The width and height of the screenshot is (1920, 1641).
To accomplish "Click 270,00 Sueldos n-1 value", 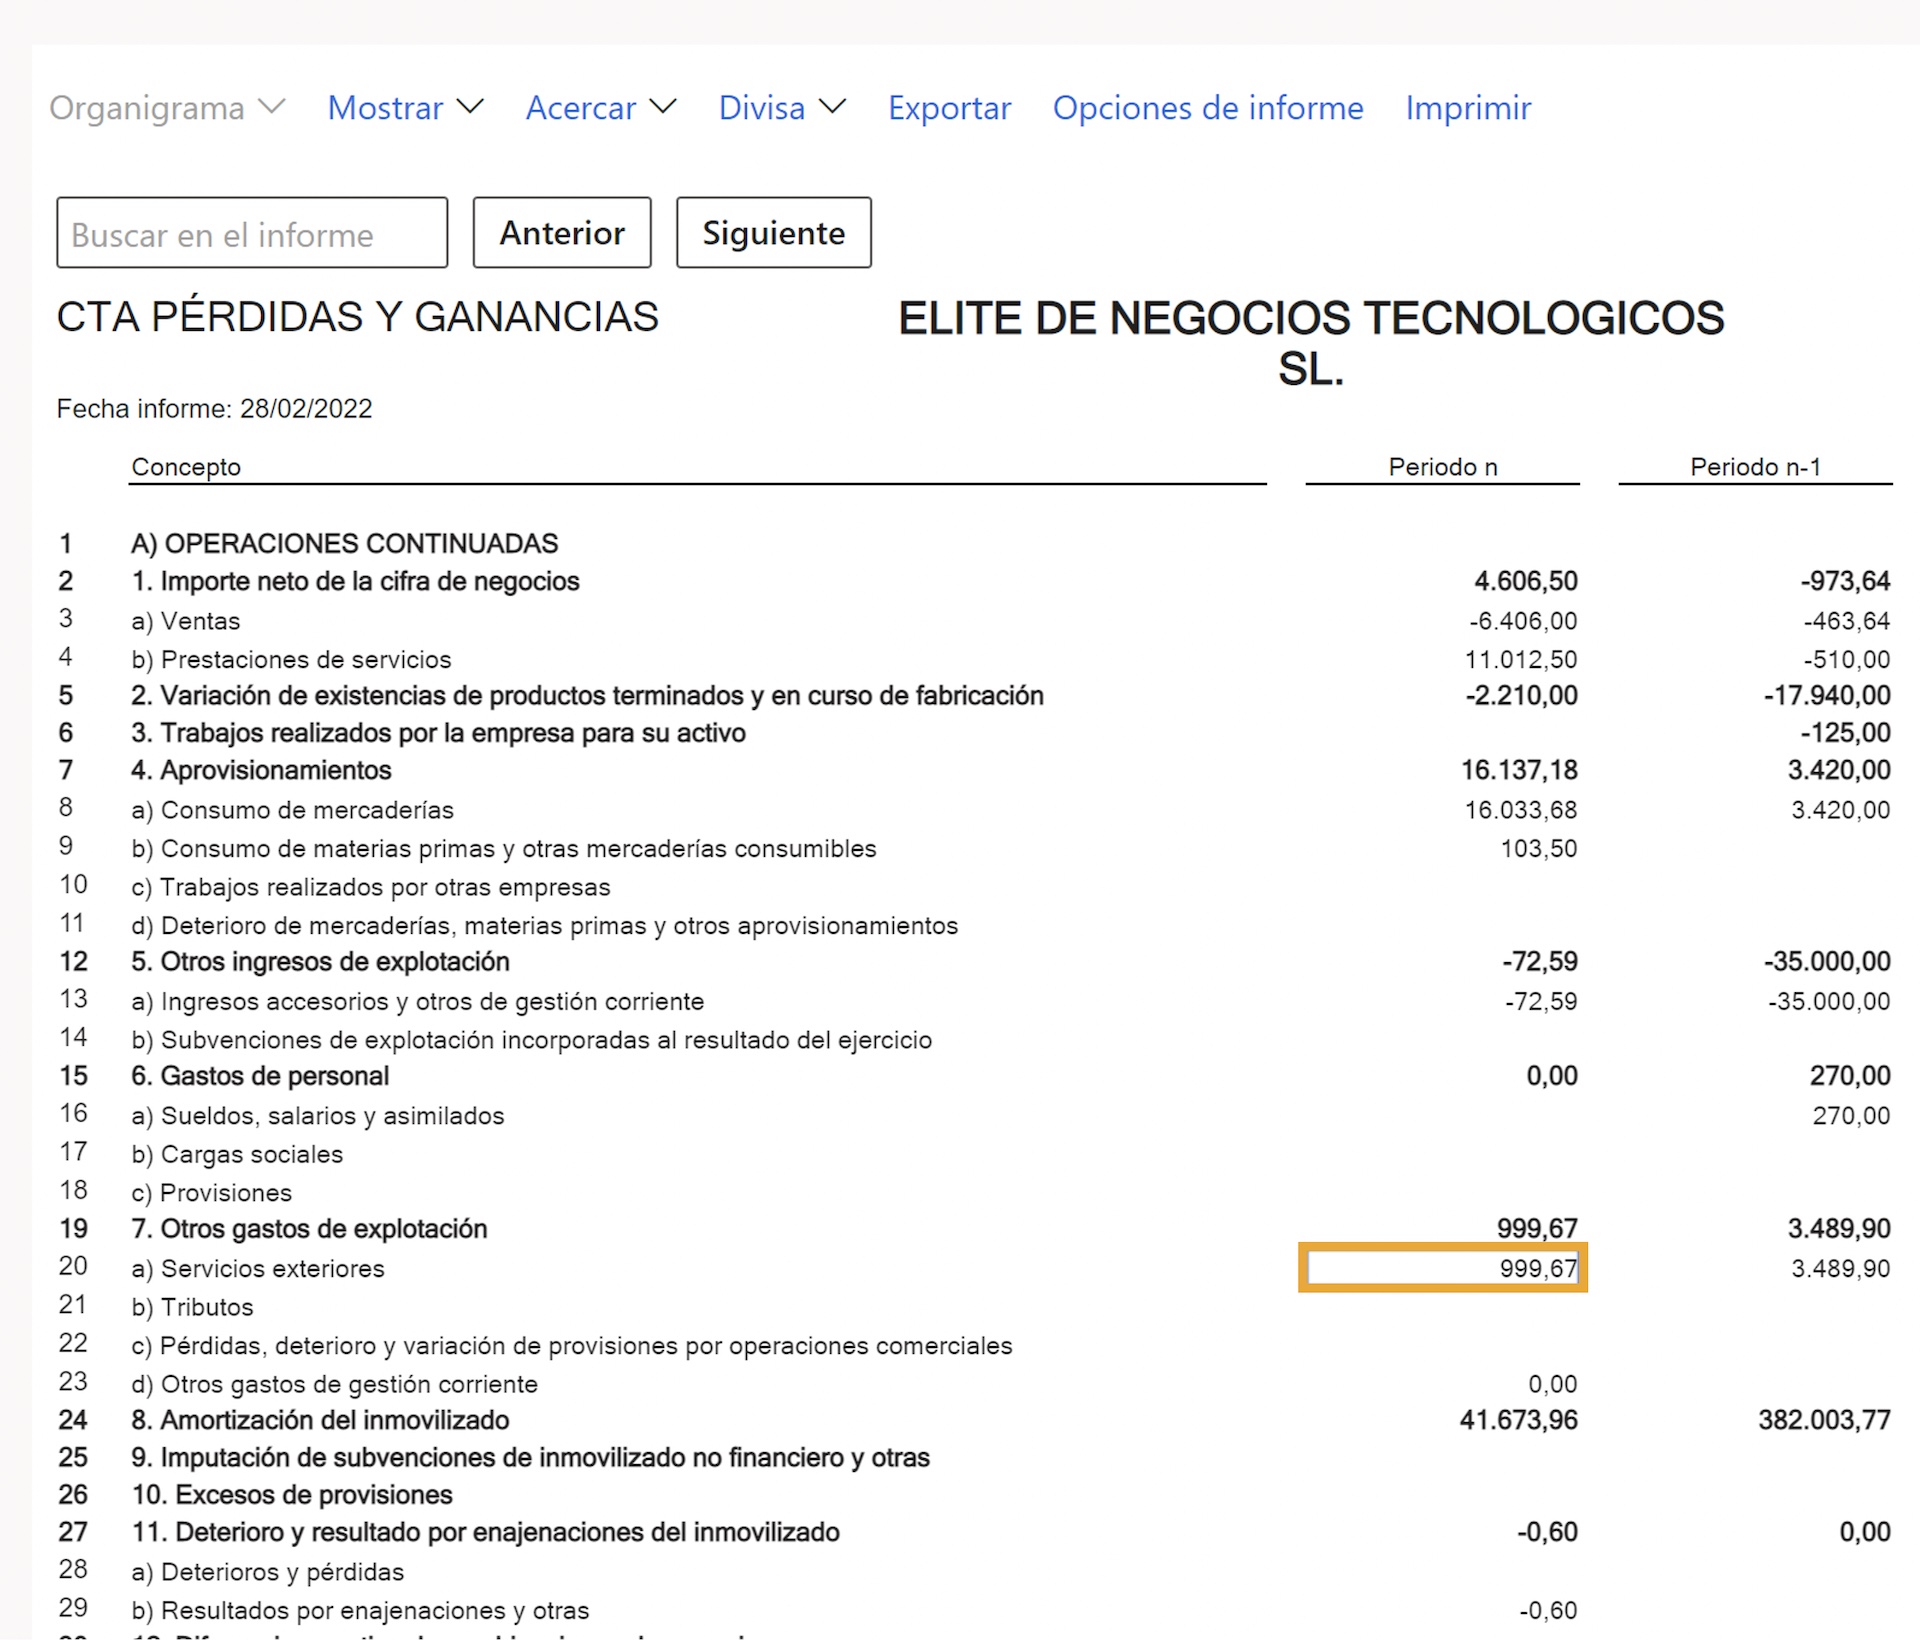I will (x=1852, y=1116).
